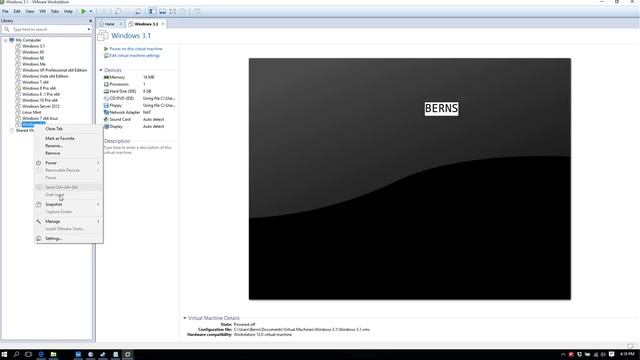Click the VM preview screen thumbnail
Screen dimensions: 640x360
tap(410, 179)
